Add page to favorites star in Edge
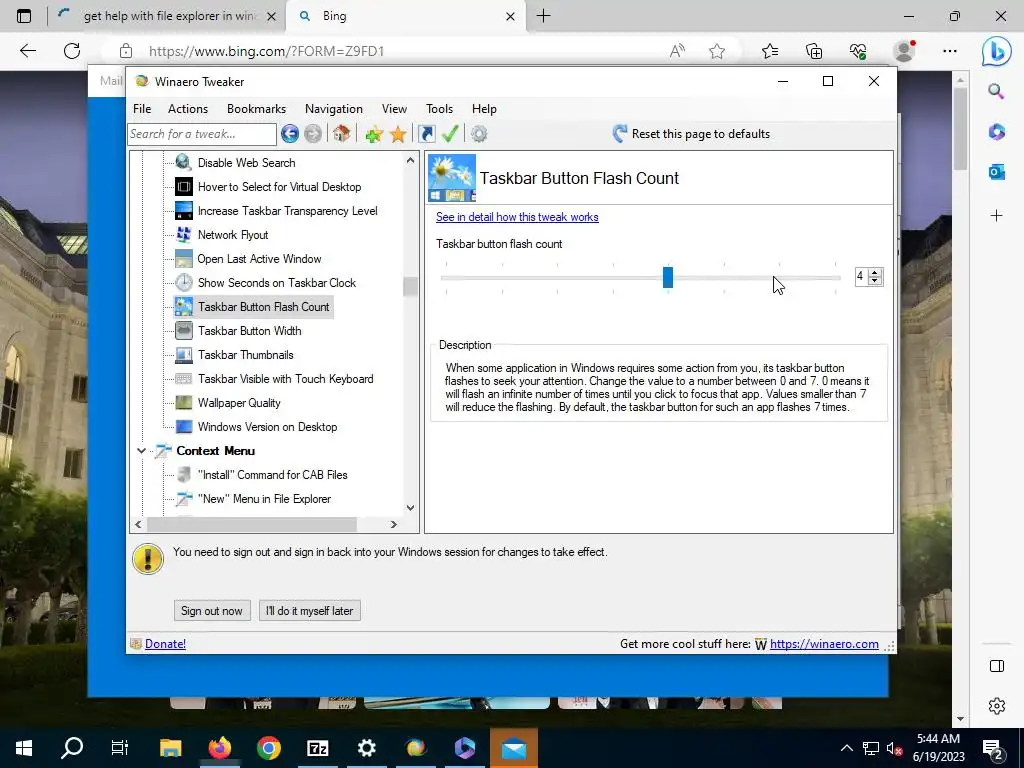The image size is (1024, 768). coord(717,51)
